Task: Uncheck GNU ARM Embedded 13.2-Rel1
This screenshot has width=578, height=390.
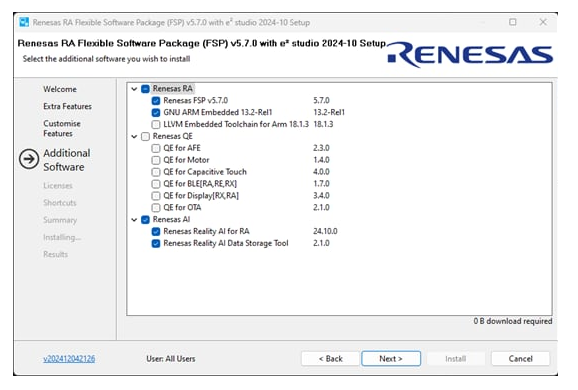Action: point(156,112)
